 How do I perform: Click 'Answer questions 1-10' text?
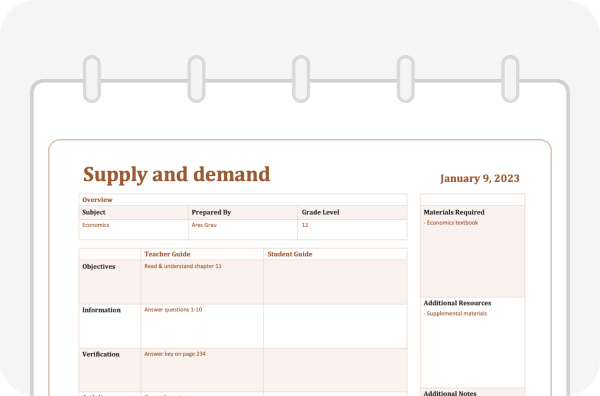click(x=173, y=310)
